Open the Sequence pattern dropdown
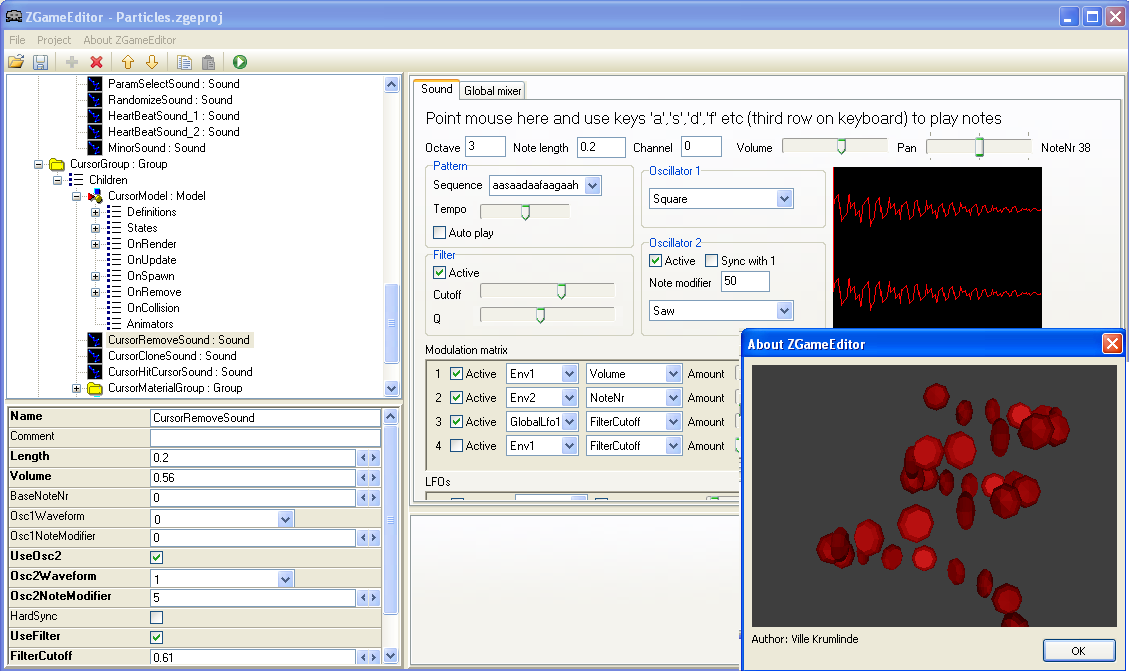This screenshot has width=1129, height=671. pos(593,186)
